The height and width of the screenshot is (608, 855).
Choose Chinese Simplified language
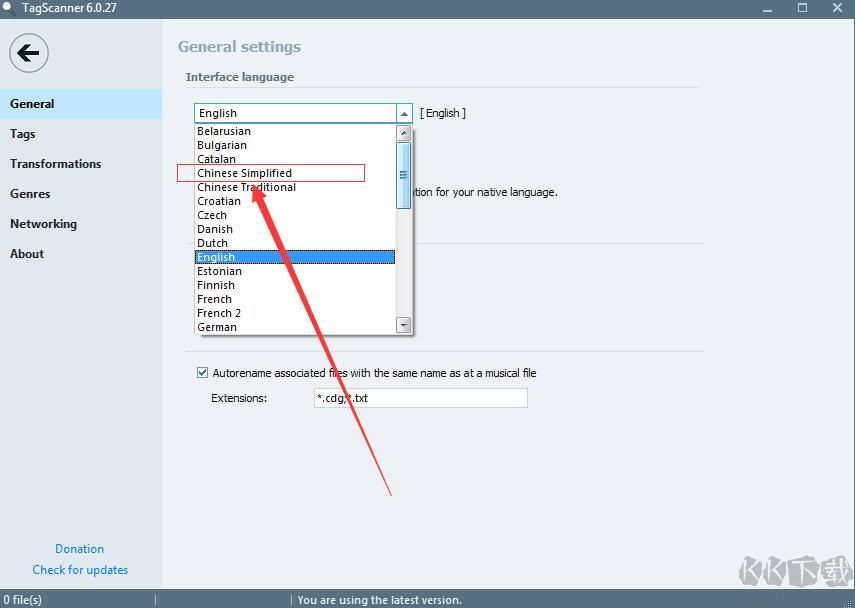295,173
